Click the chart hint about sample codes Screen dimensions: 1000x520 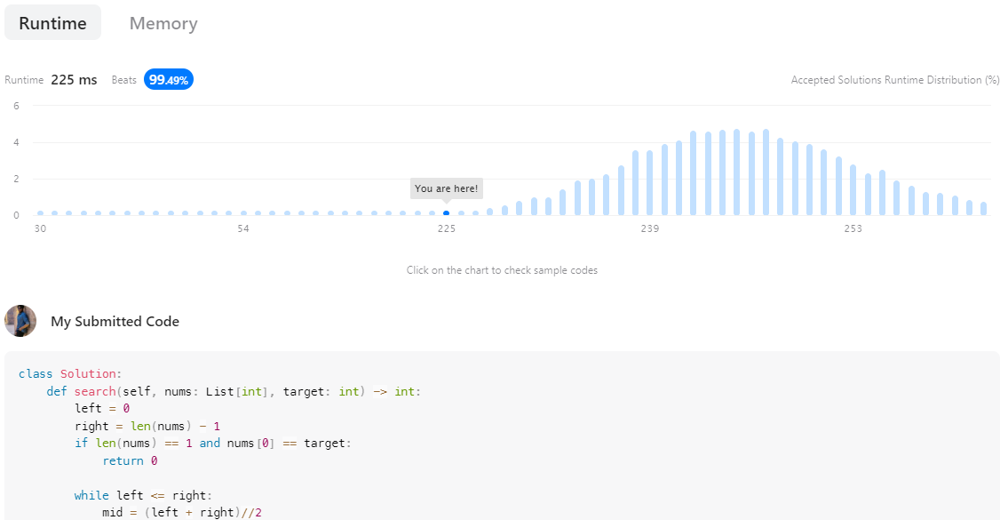(502, 270)
